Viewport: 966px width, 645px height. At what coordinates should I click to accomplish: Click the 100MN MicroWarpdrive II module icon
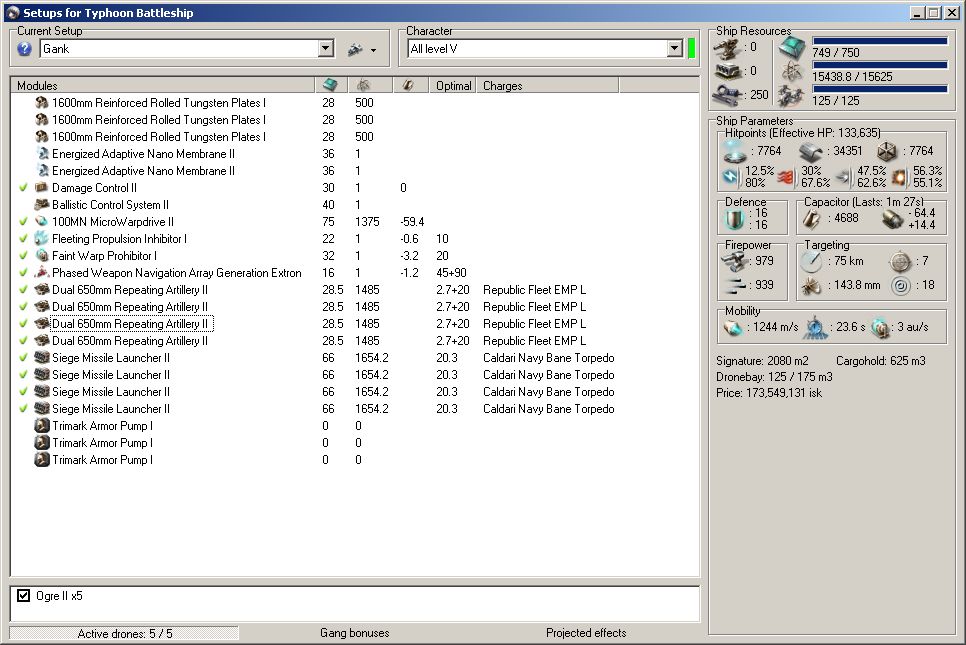click(42, 222)
